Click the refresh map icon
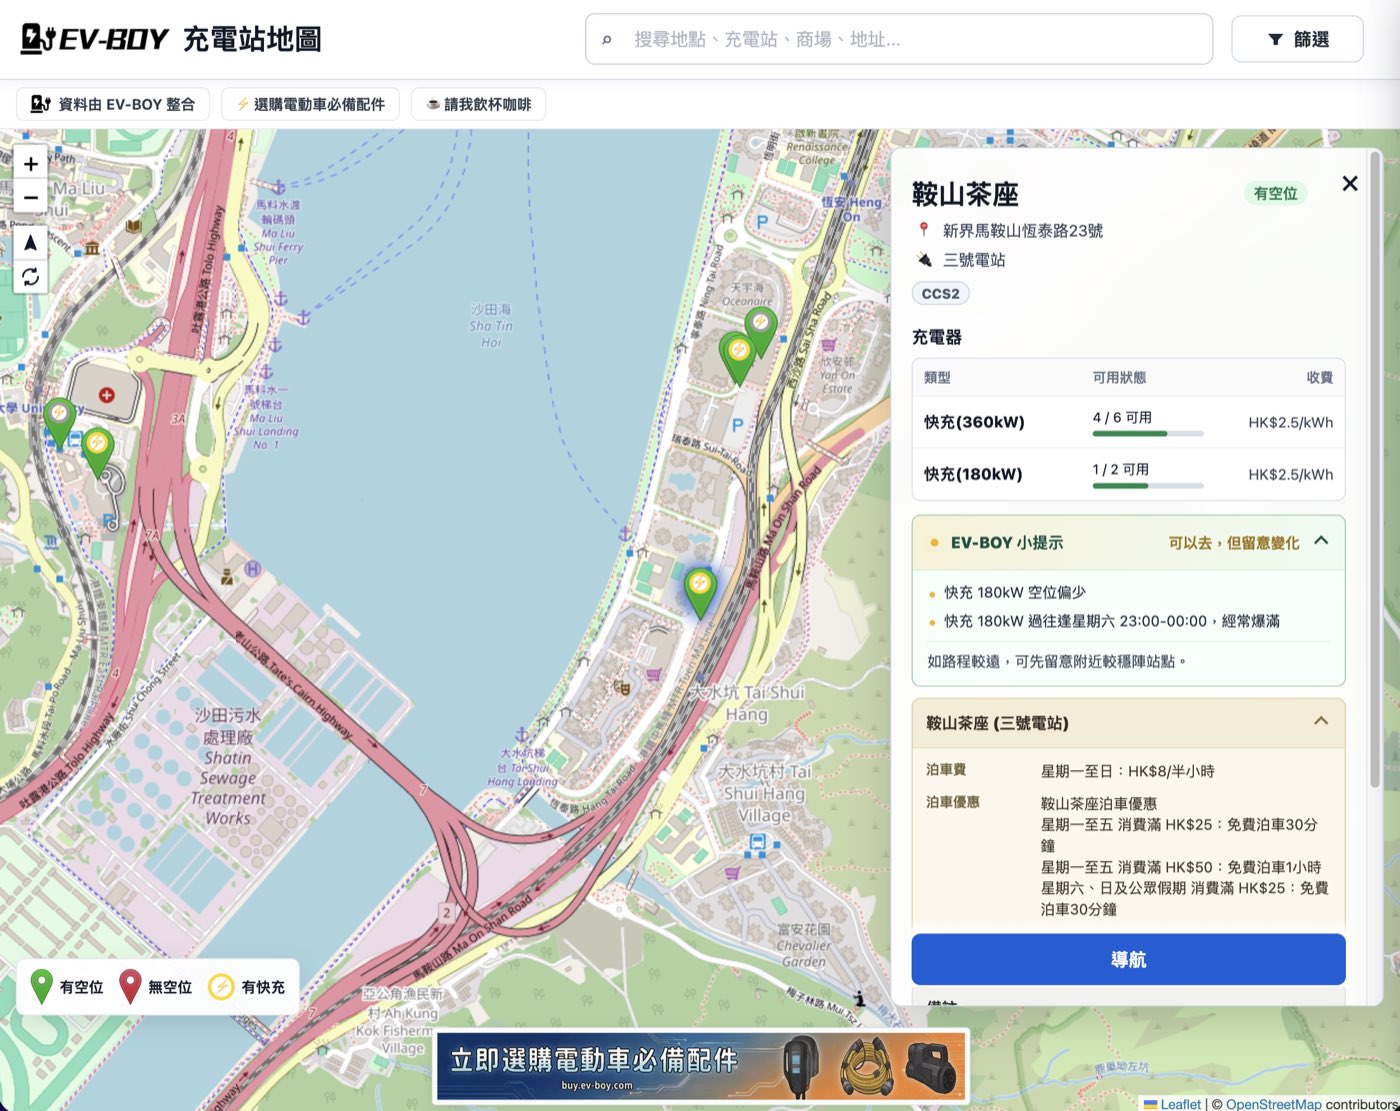The image size is (1400, 1111). [30, 276]
